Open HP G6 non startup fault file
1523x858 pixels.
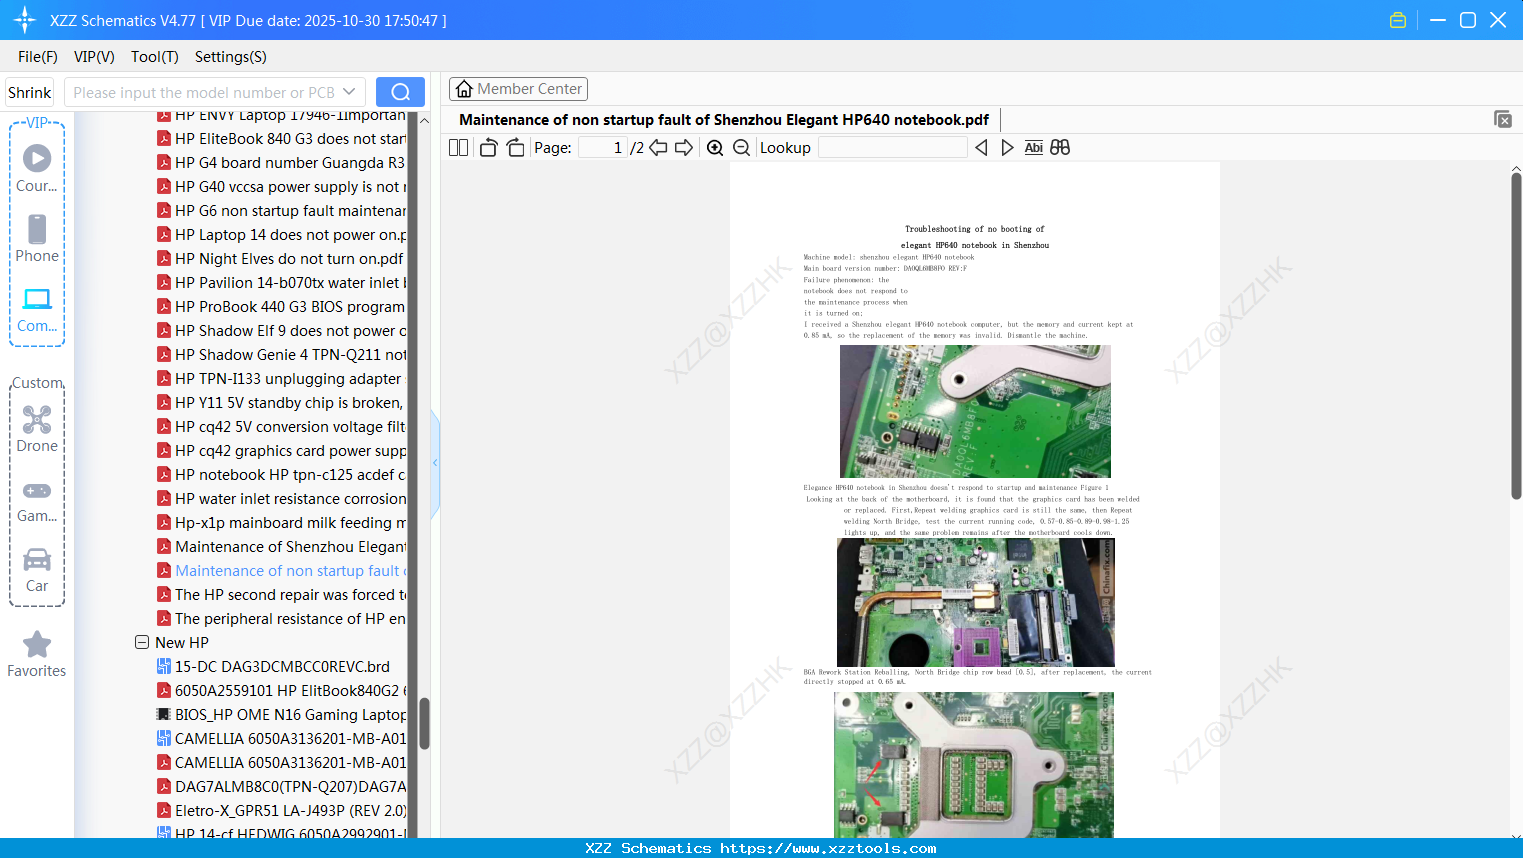[281, 211]
